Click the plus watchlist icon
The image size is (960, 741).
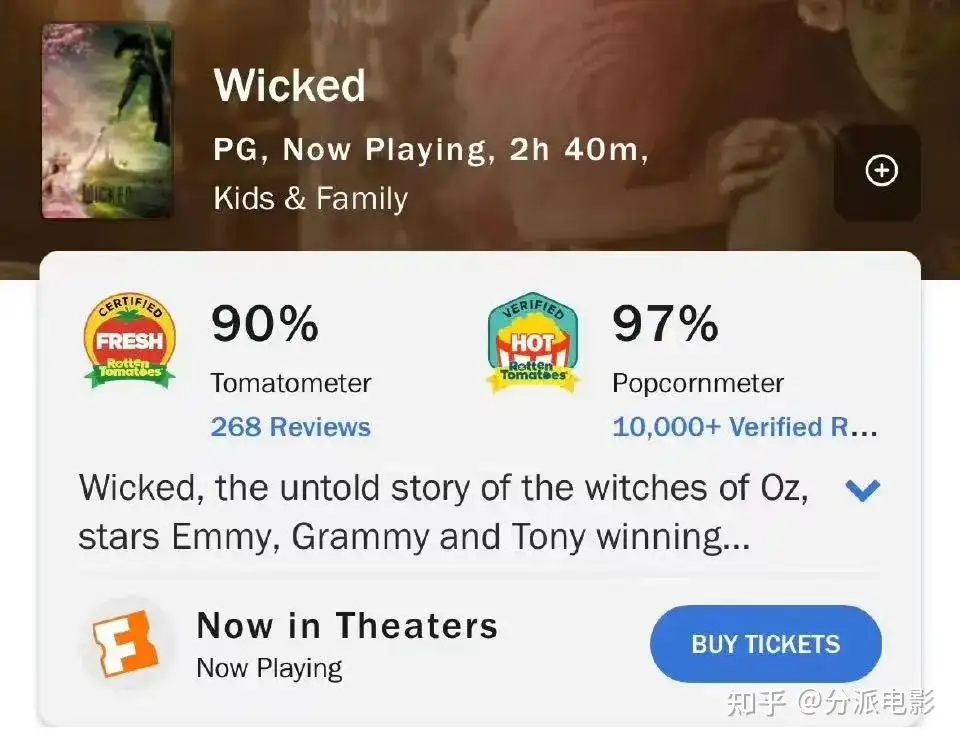[x=881, y=170]
